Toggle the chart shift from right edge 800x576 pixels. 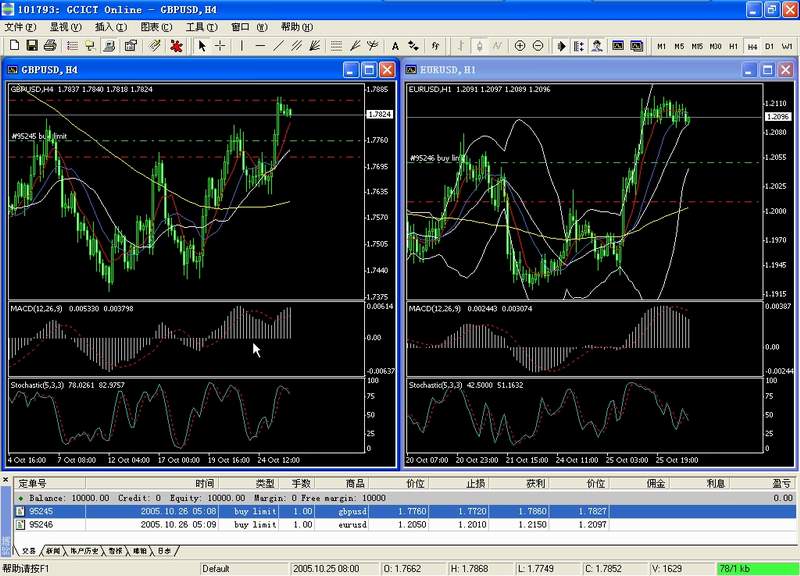click(578, 44)
